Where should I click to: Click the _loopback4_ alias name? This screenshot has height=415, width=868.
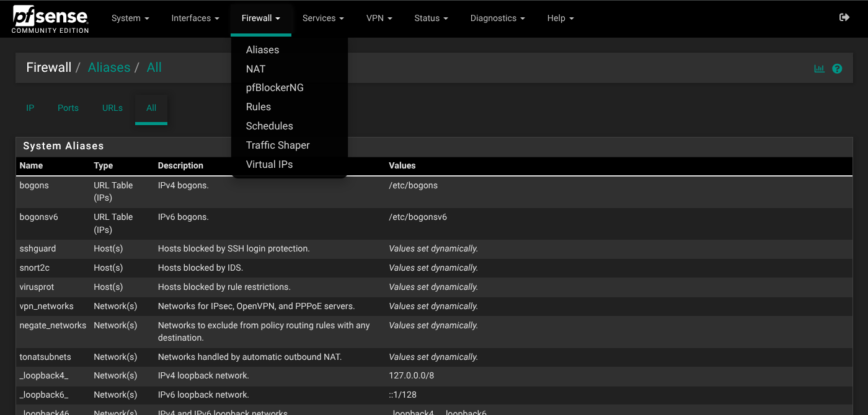point(44,376)
